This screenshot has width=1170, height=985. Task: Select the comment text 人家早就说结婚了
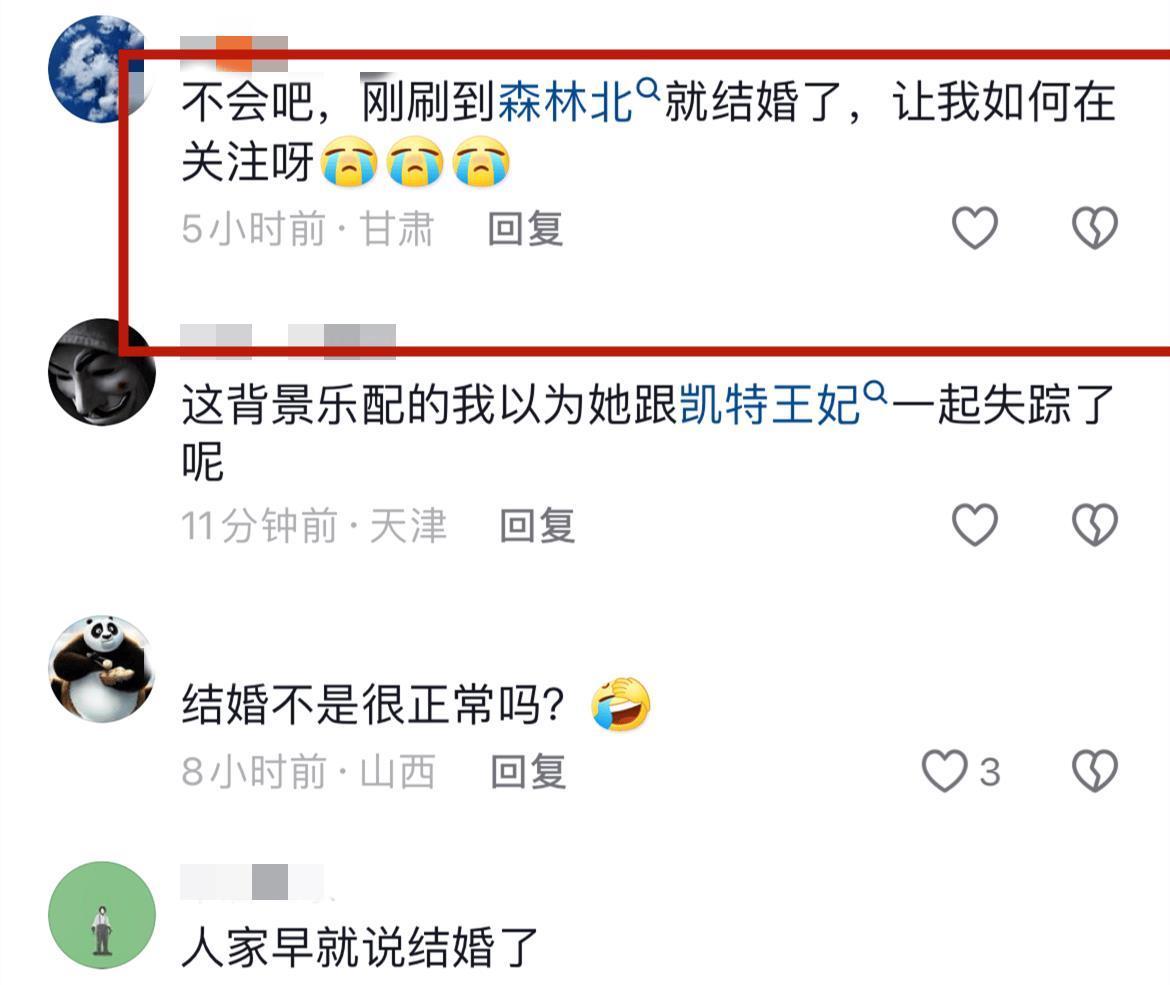point(360,947)
